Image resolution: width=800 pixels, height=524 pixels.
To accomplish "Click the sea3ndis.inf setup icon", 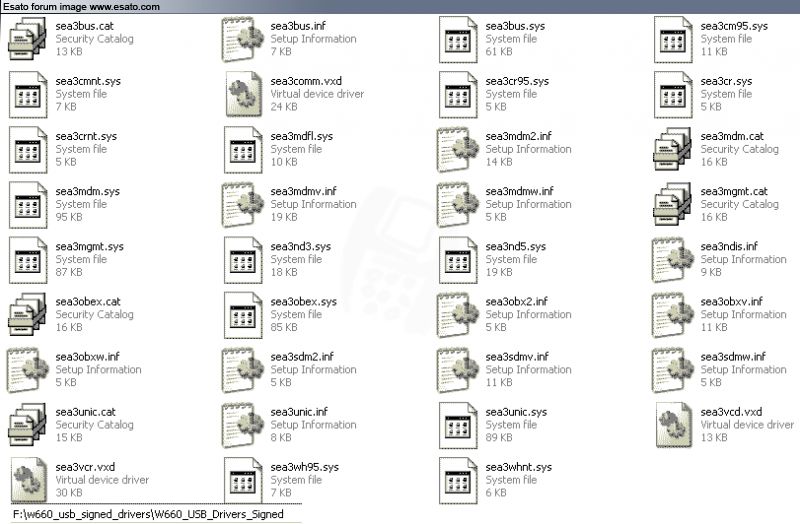I will (673, 259).
